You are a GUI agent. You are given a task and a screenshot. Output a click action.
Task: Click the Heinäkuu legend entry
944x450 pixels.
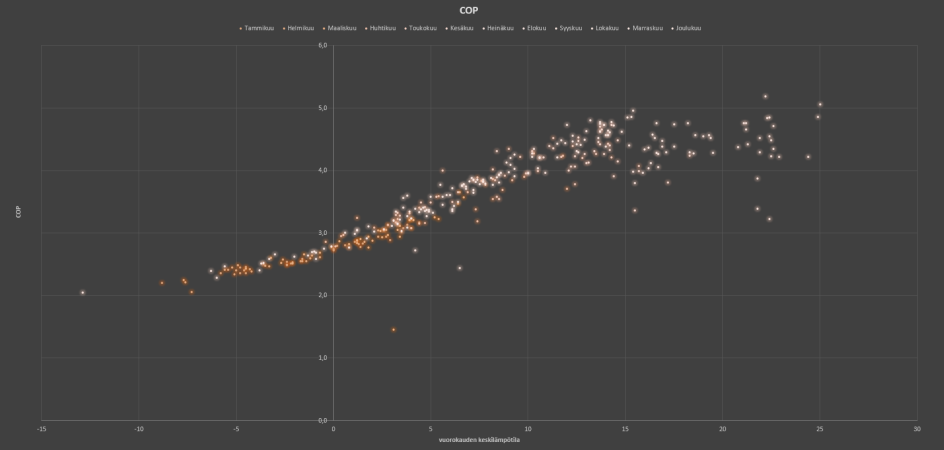(x=498, y=28)
